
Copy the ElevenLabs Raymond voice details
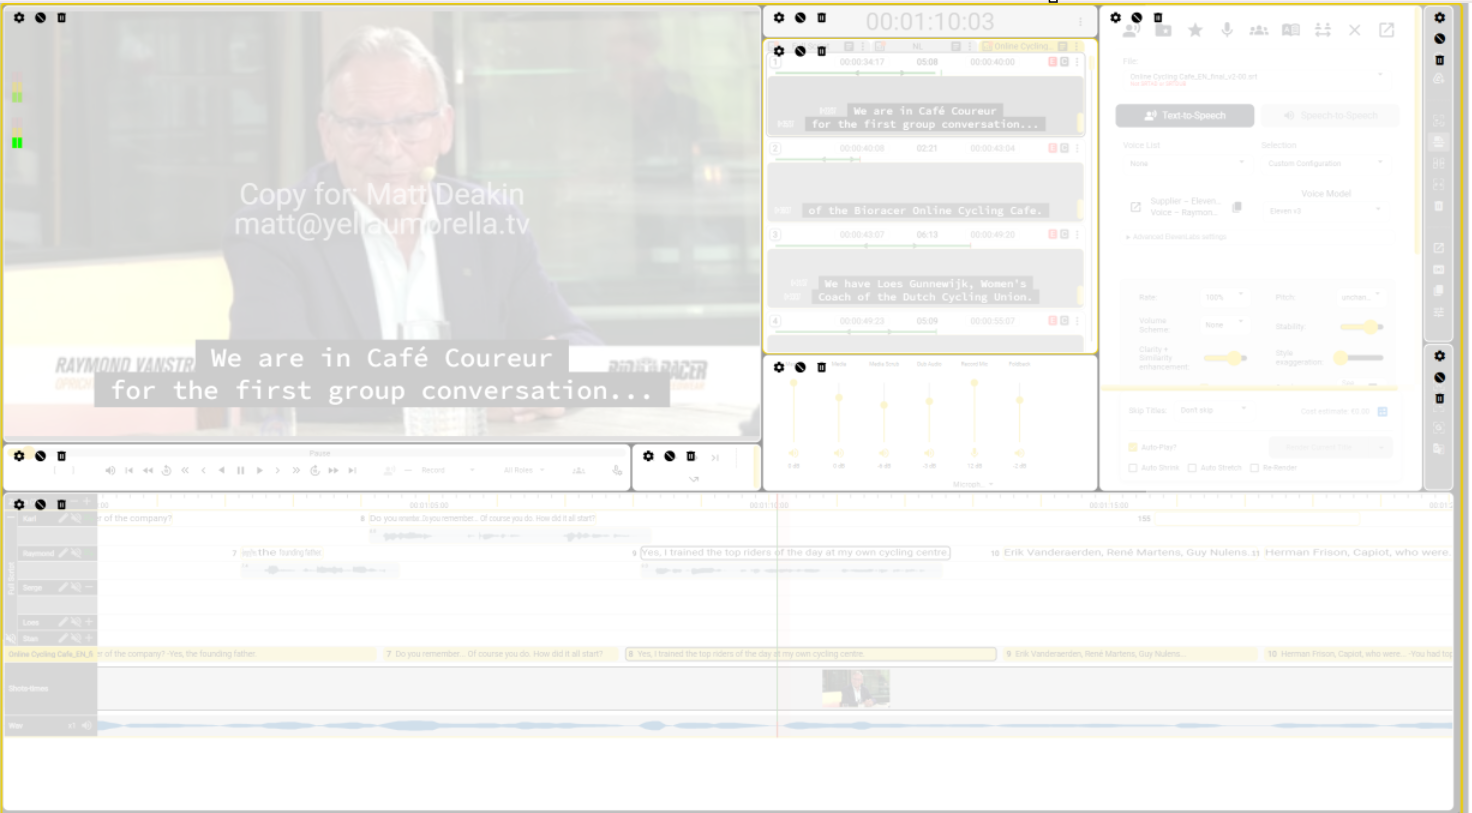click(1237, 207)
